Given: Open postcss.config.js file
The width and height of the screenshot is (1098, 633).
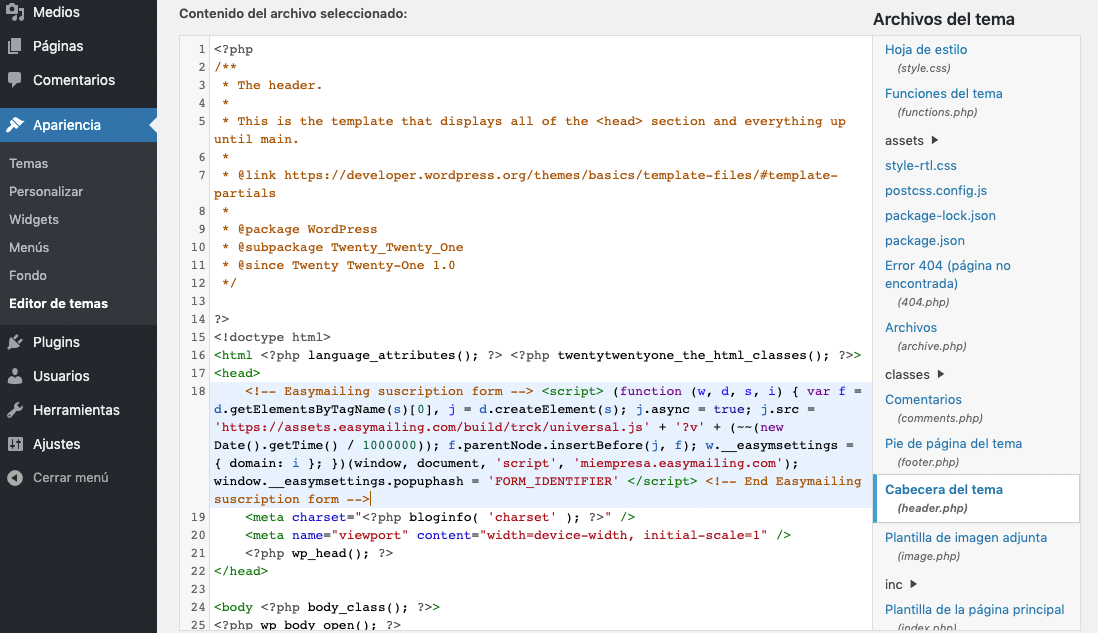Looking at the screenshot, I should 936,190.
